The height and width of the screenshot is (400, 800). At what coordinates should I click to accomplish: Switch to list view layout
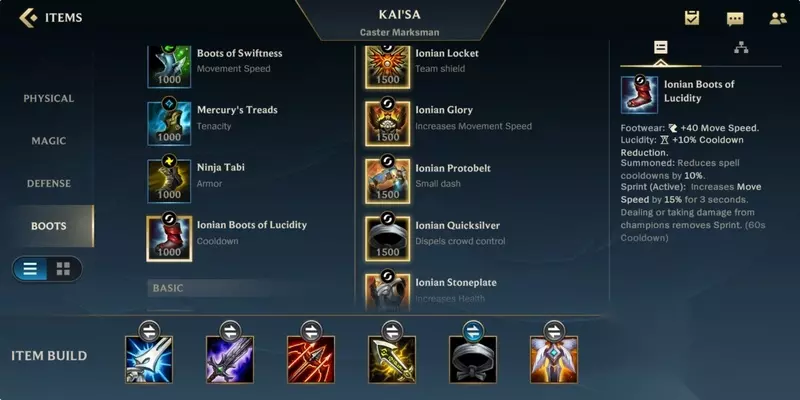click(x=30, y=269)
